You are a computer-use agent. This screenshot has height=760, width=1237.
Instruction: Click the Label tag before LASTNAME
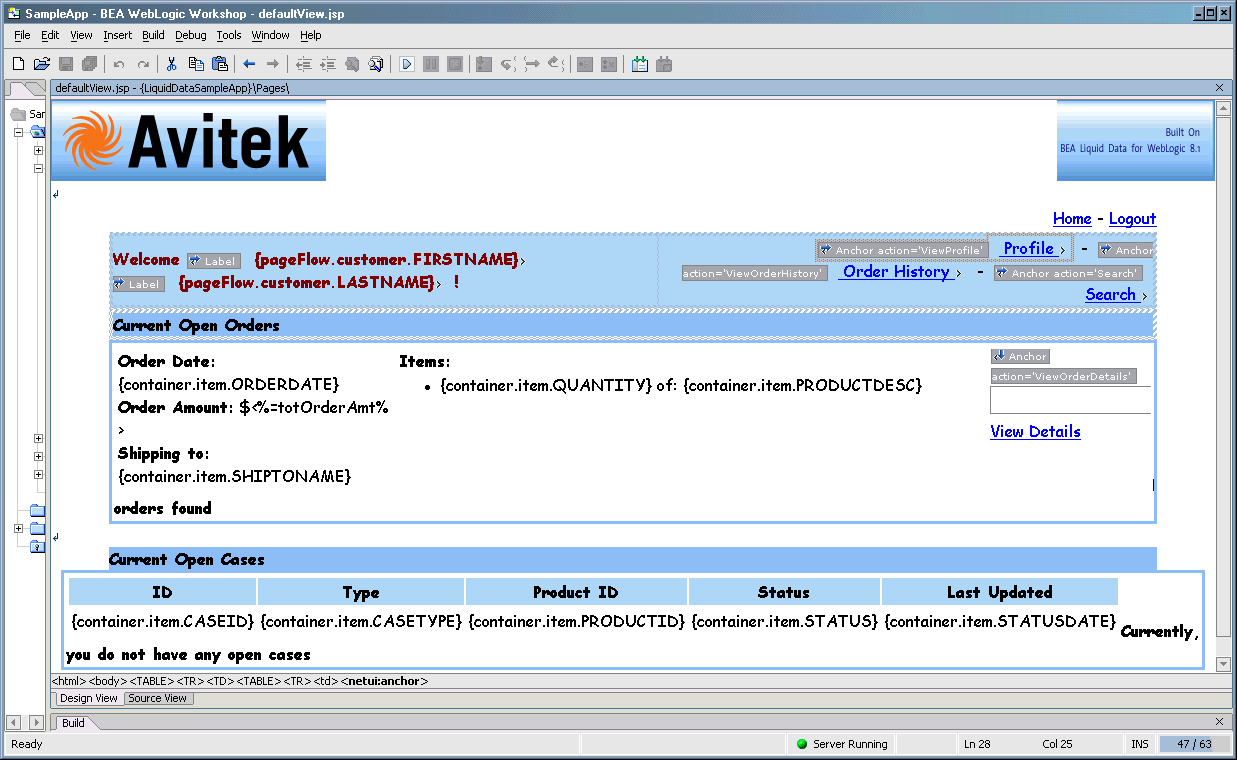[138, 284]
